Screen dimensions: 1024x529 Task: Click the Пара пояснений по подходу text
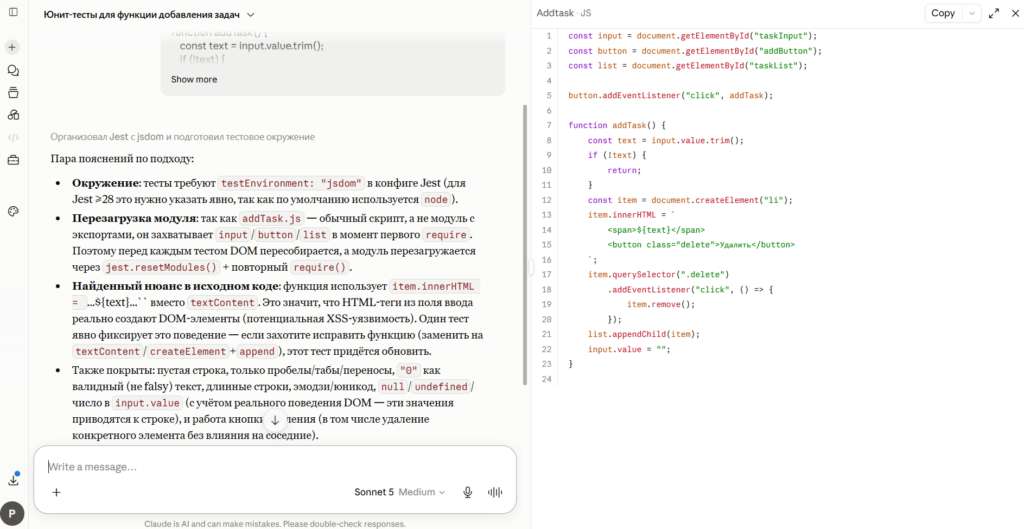122,159
